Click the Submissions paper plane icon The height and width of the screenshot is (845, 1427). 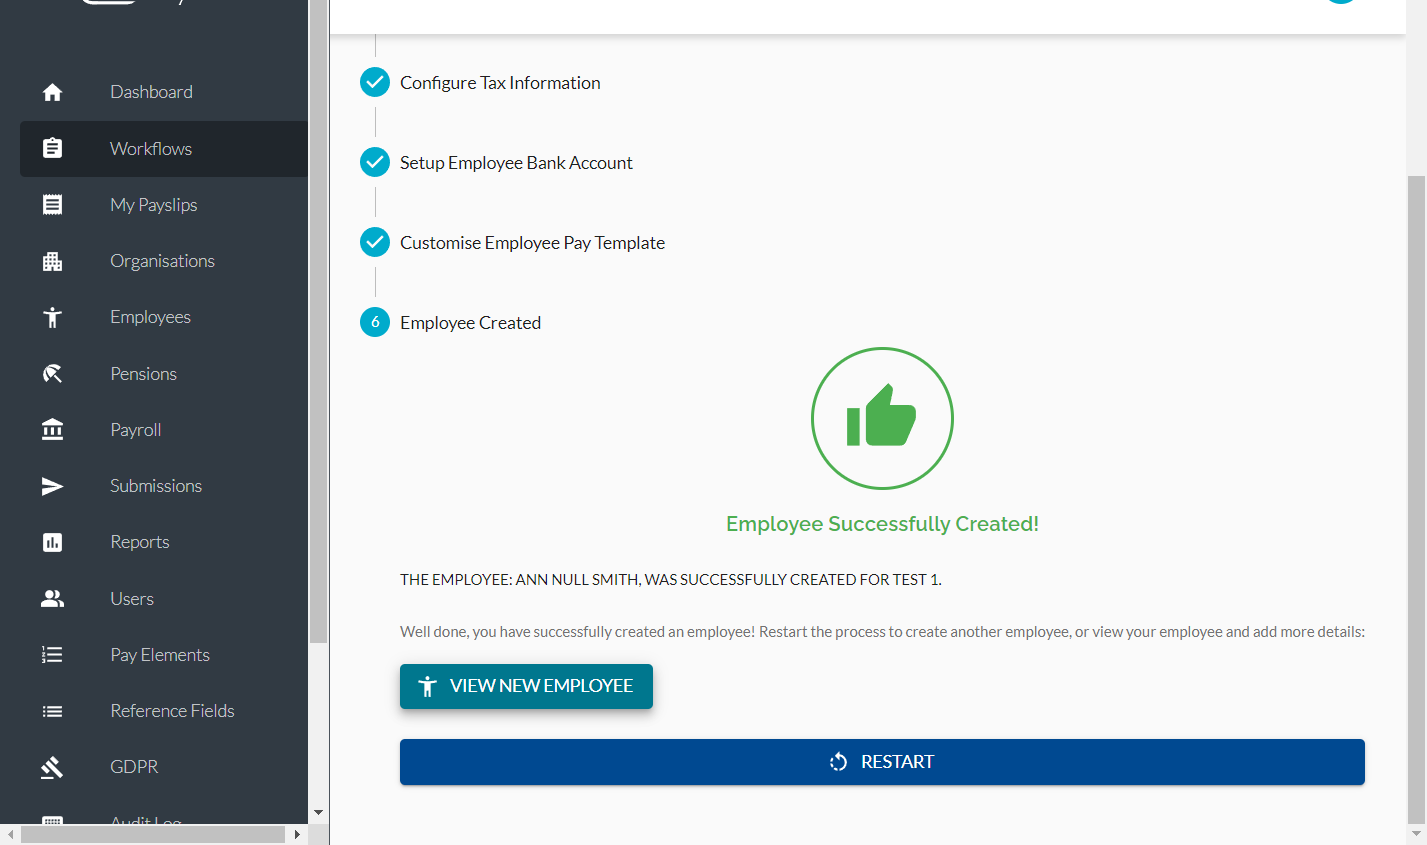[52, 486]
